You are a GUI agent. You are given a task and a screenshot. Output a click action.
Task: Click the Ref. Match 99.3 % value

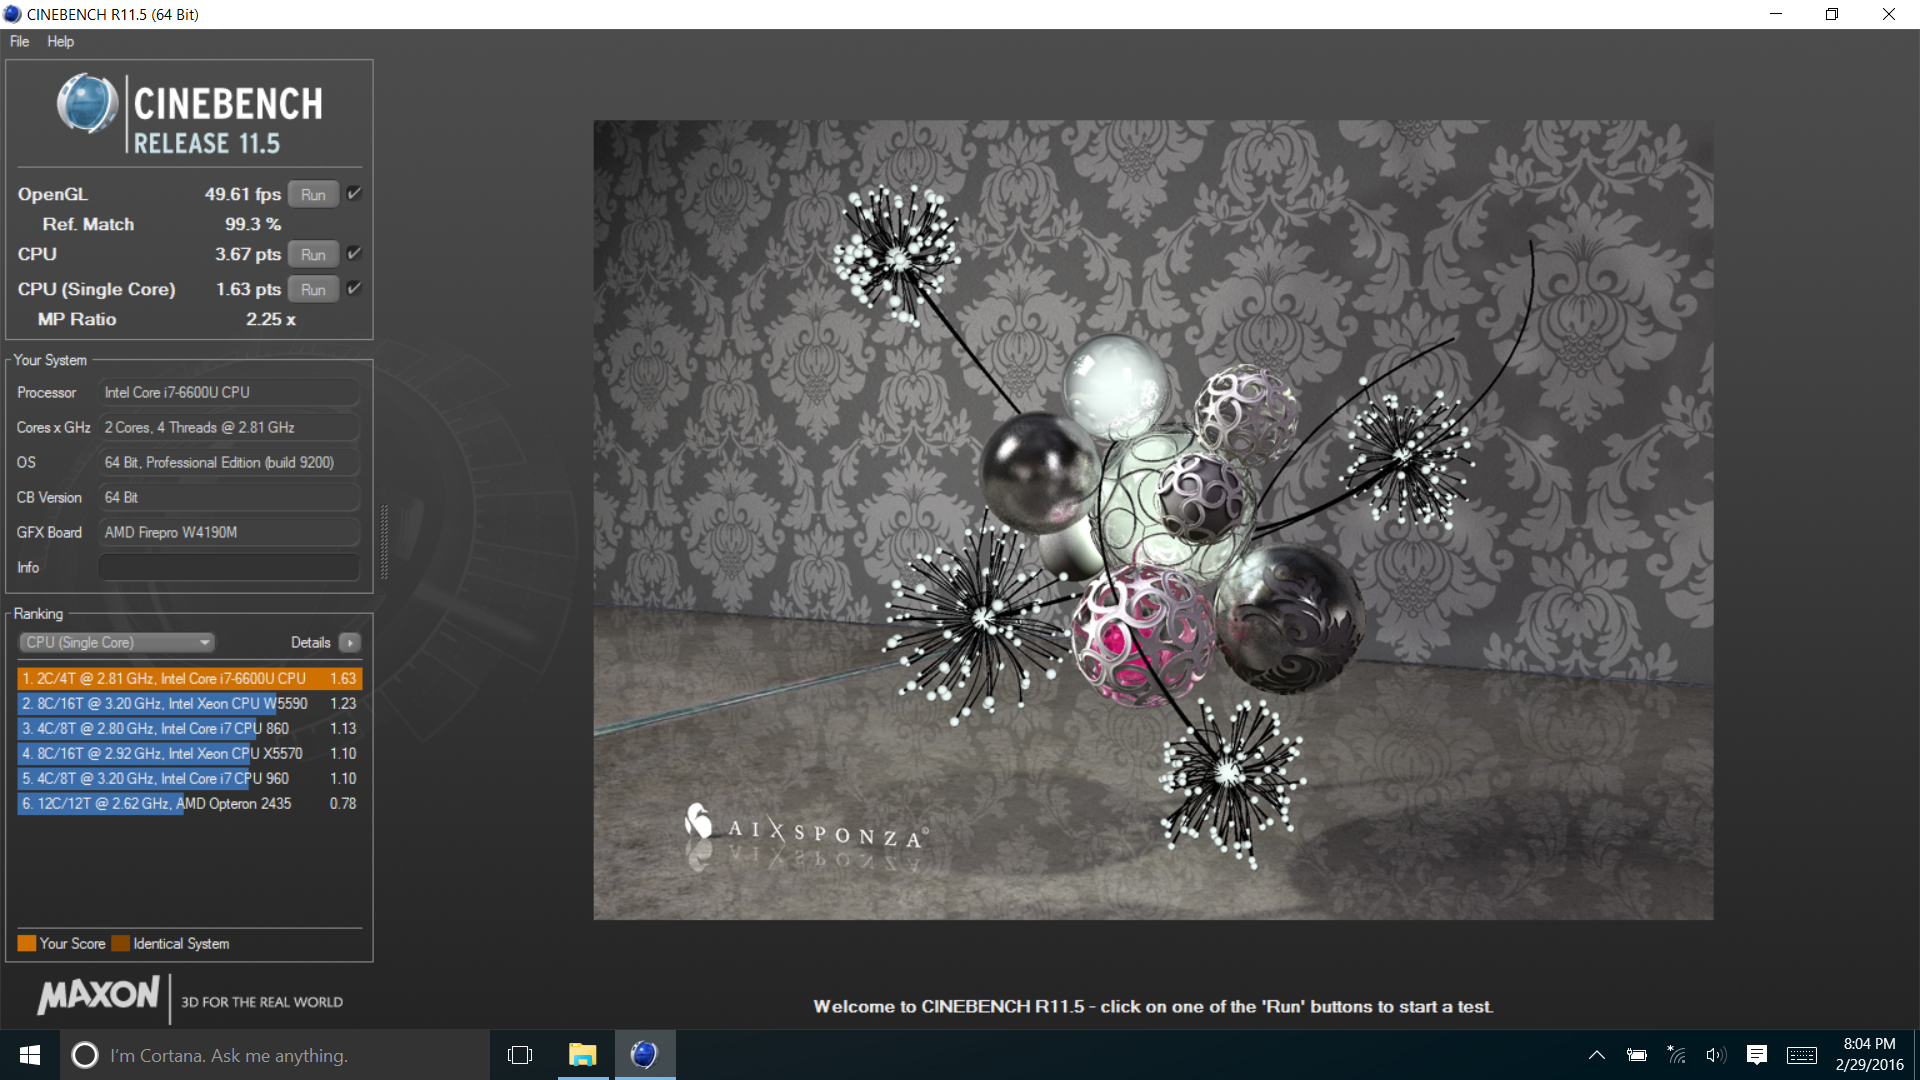(x=253, y=224)
